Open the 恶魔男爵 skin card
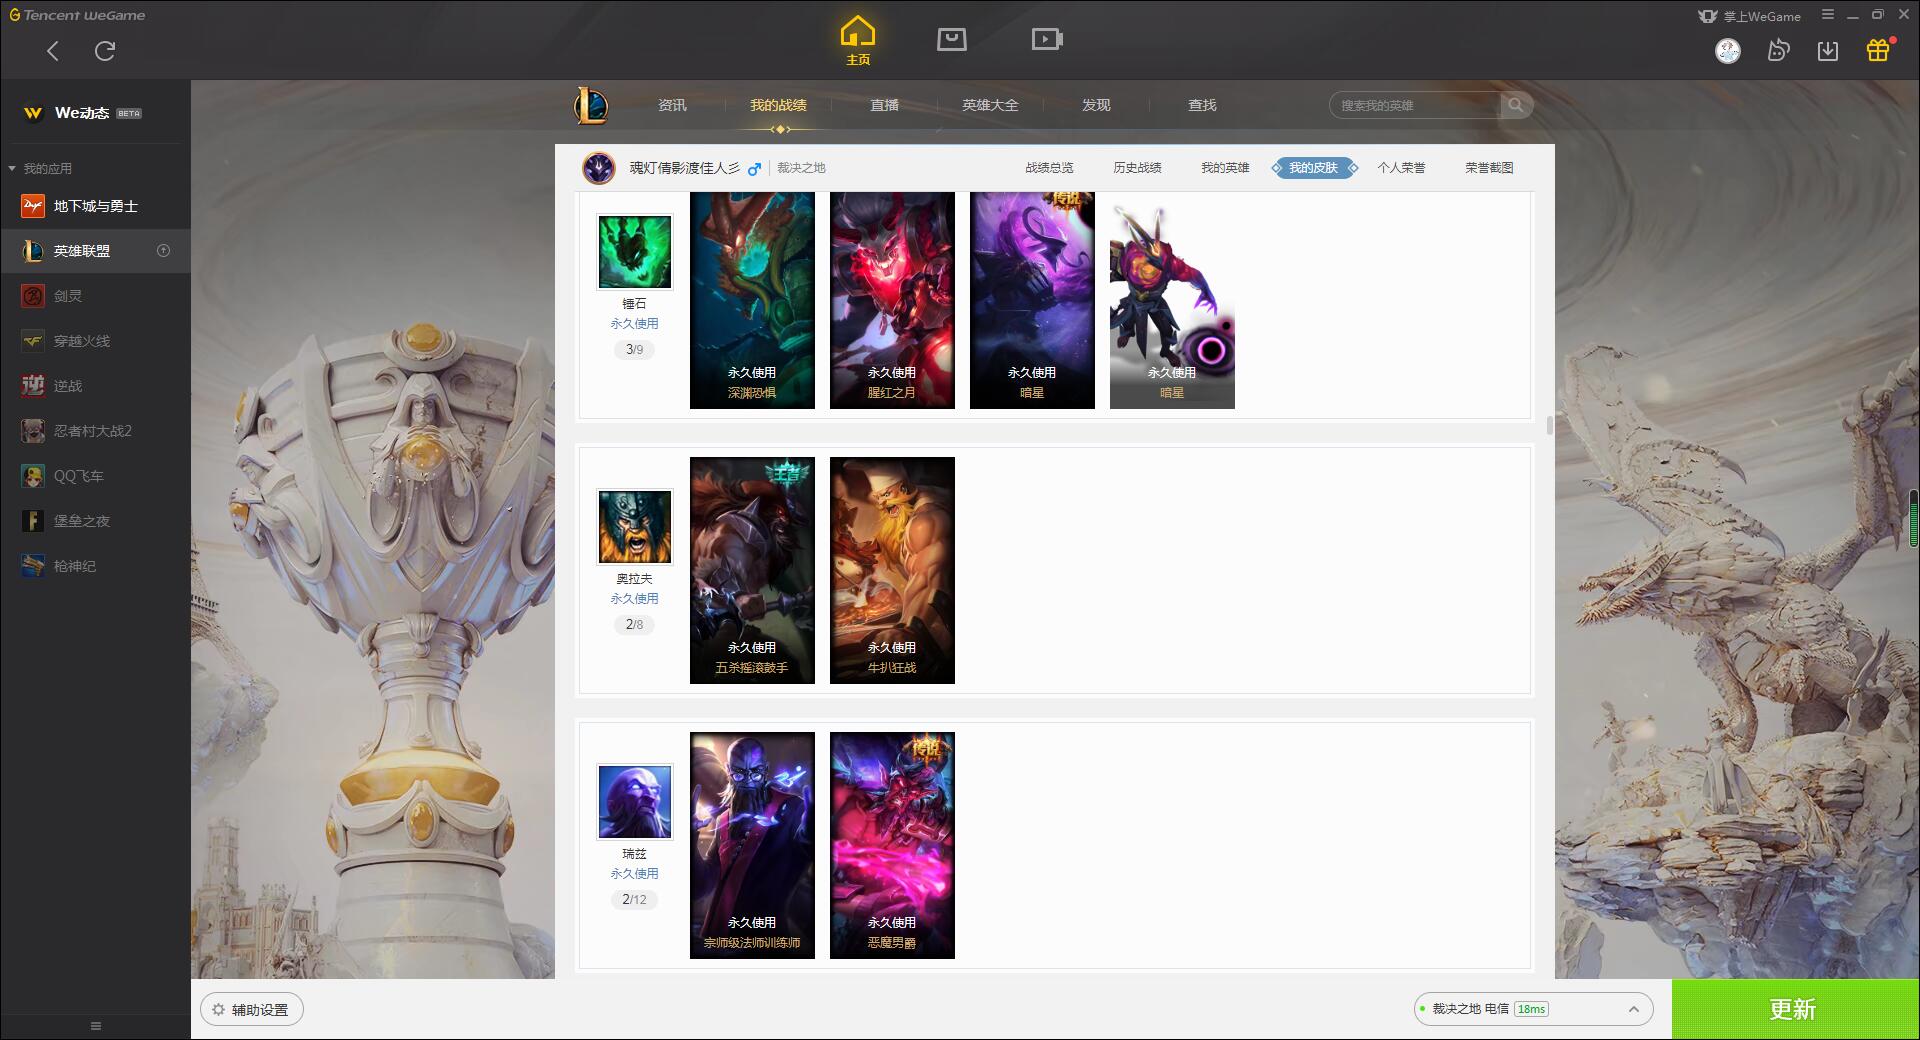Viewport: 1920px width, 1040px height. point(892,845)
